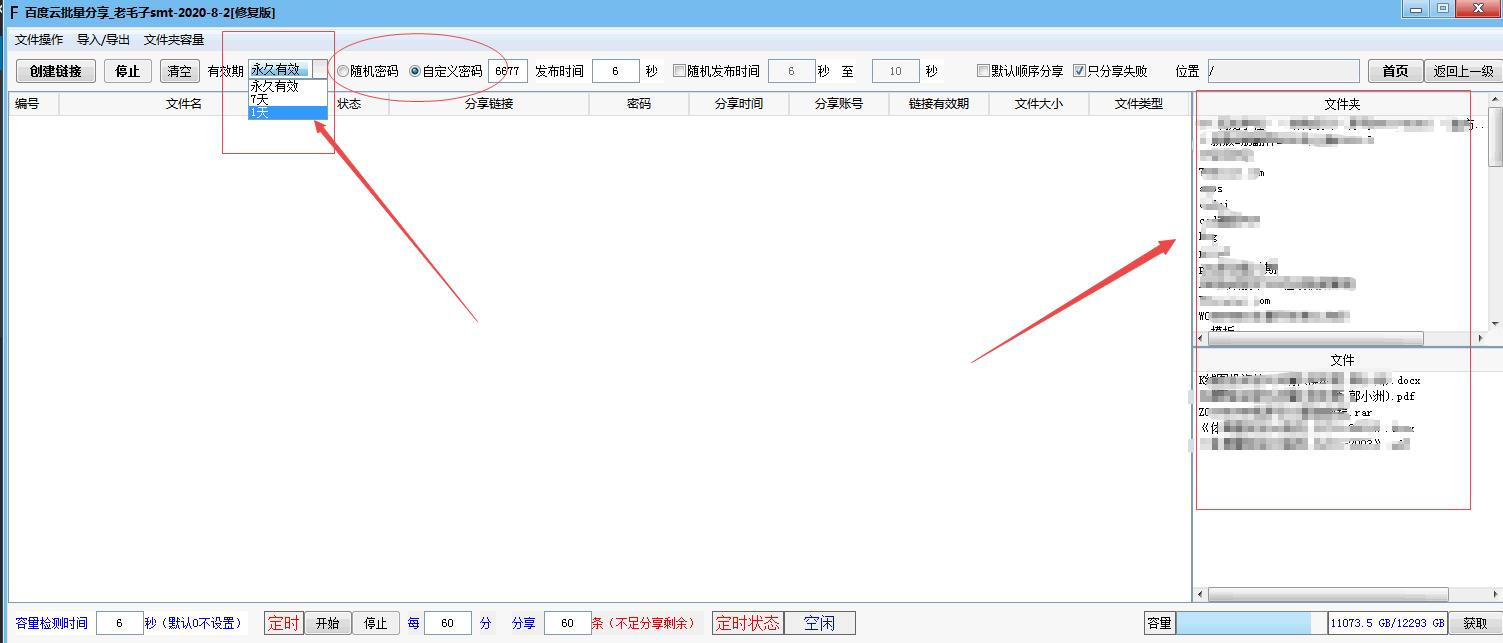
Task: Open the 文件夹容量 menu
Action: tap(174, 40)
